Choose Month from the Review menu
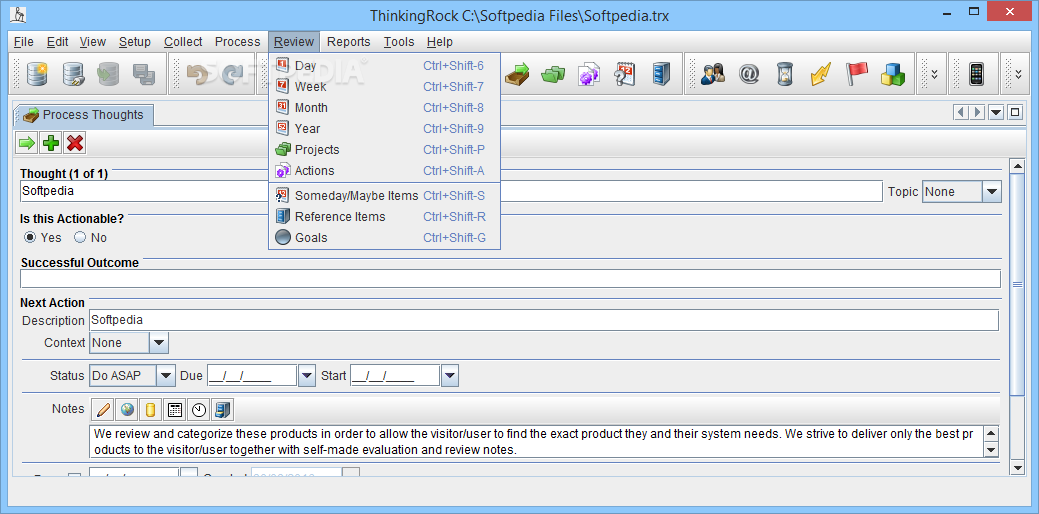Viewport: 1039px width, 514px height. coord(384,108)
